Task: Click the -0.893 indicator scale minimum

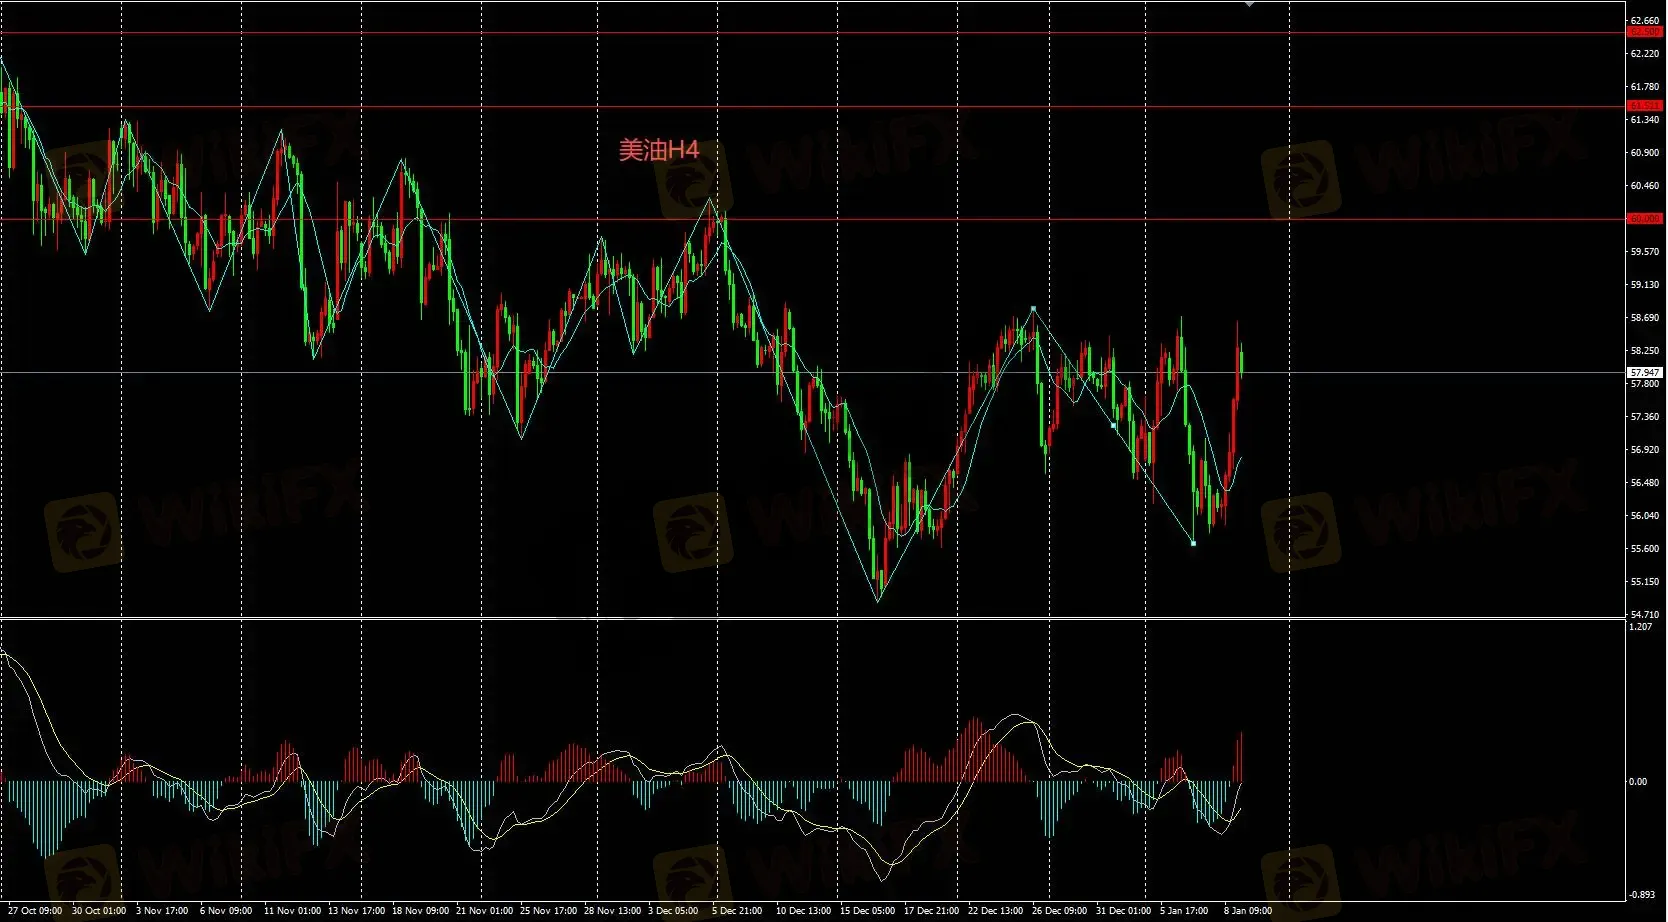Action: pyautogui.click(x=1642, y=895)
